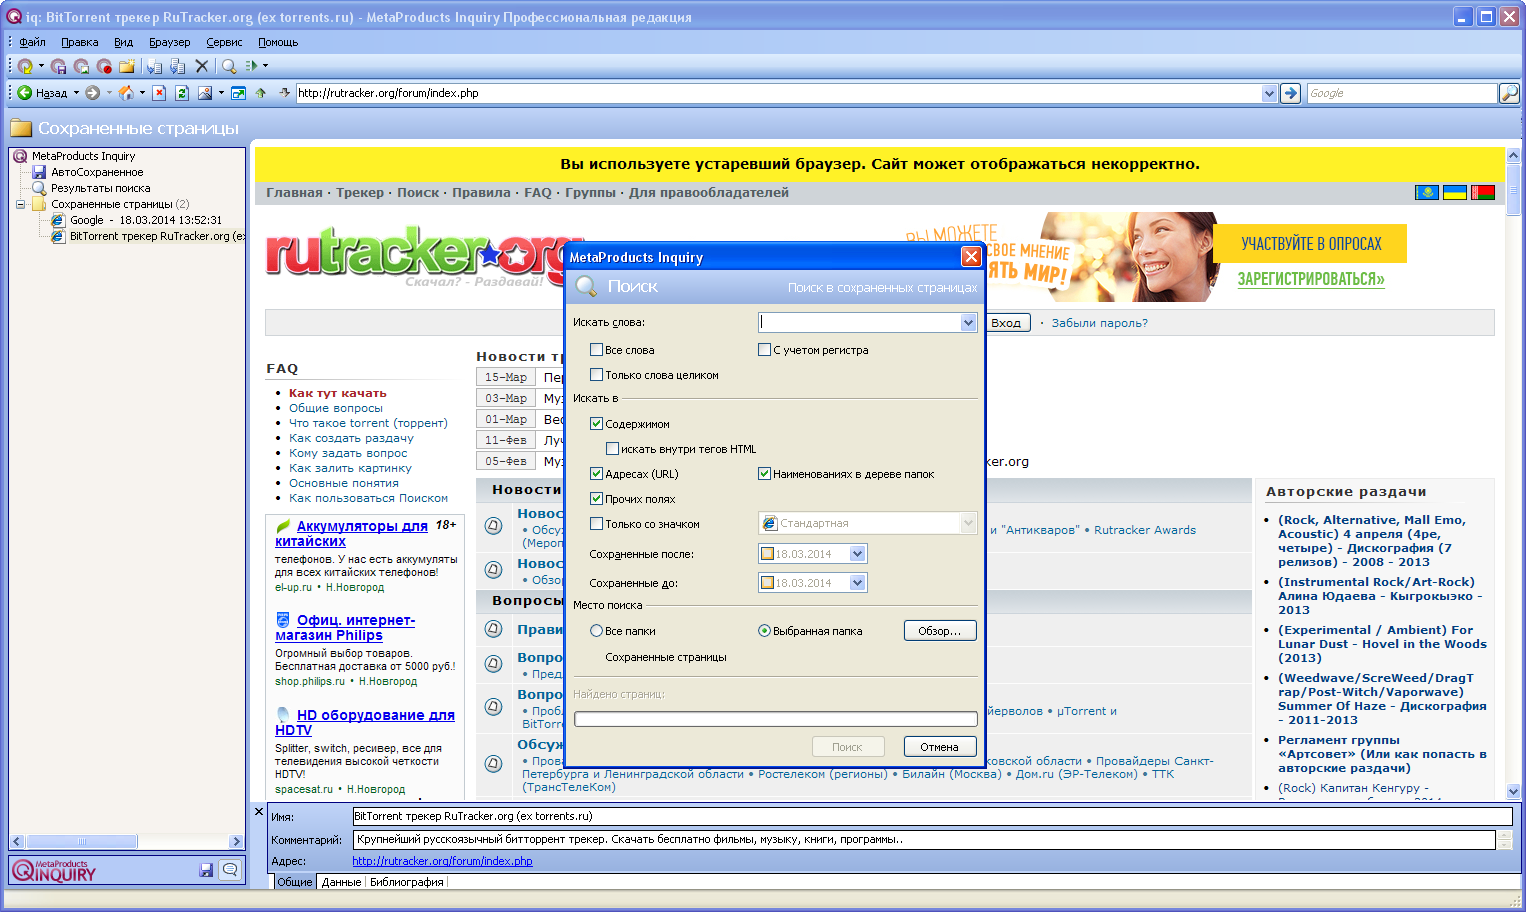Go to the Home page icon
The height and width of the screenshot is (912, 1526).
pos(126,93)
